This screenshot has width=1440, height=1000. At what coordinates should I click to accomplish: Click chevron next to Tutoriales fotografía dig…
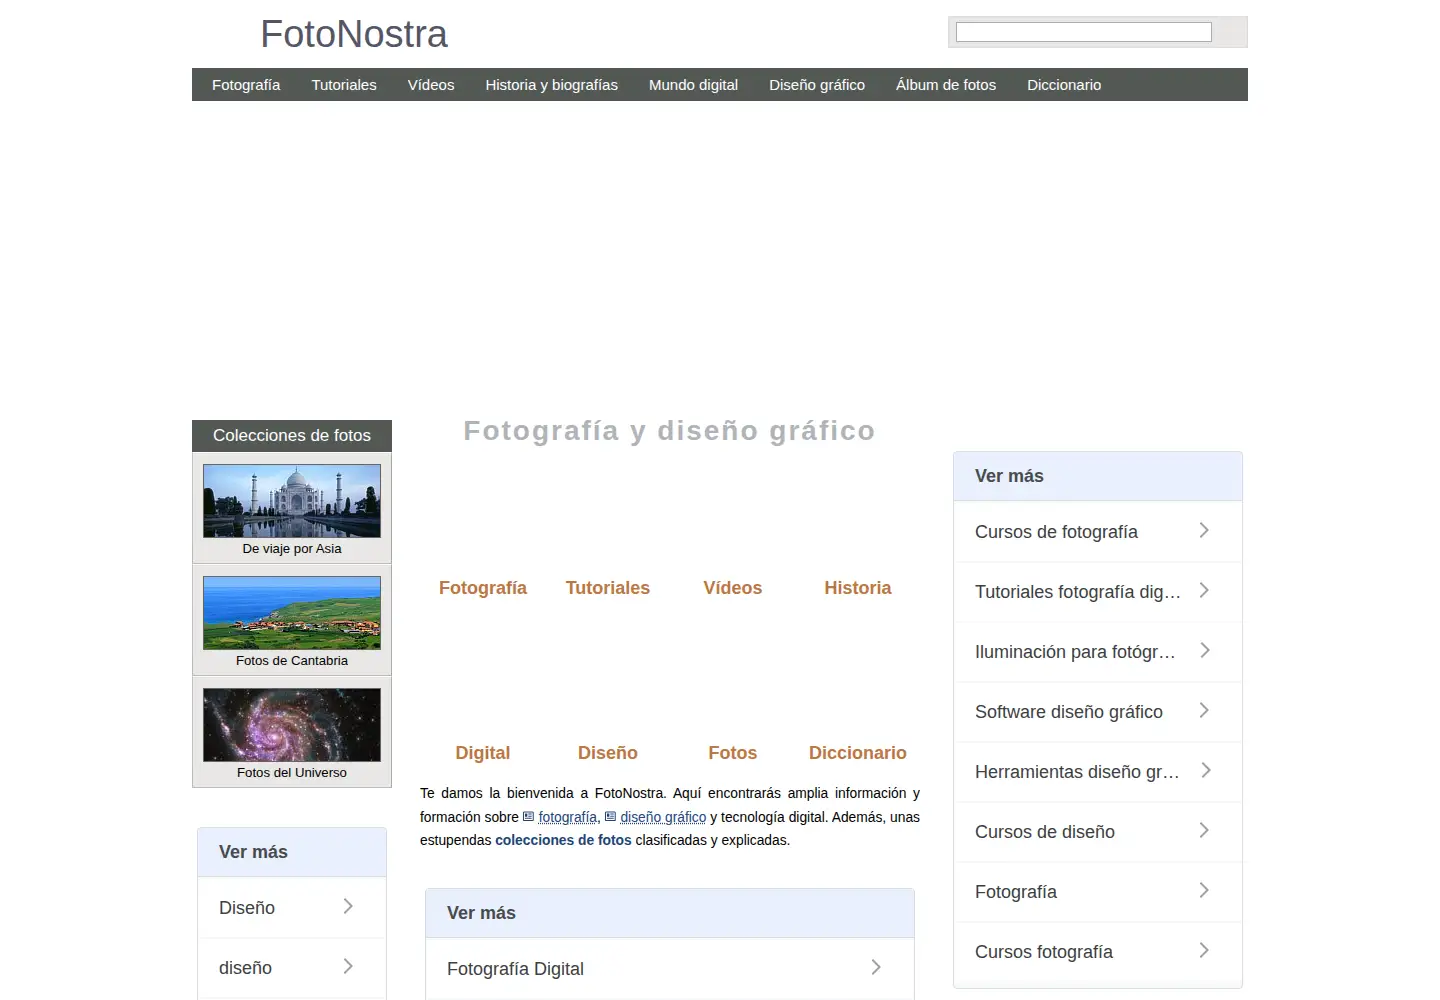(1204, 590)
